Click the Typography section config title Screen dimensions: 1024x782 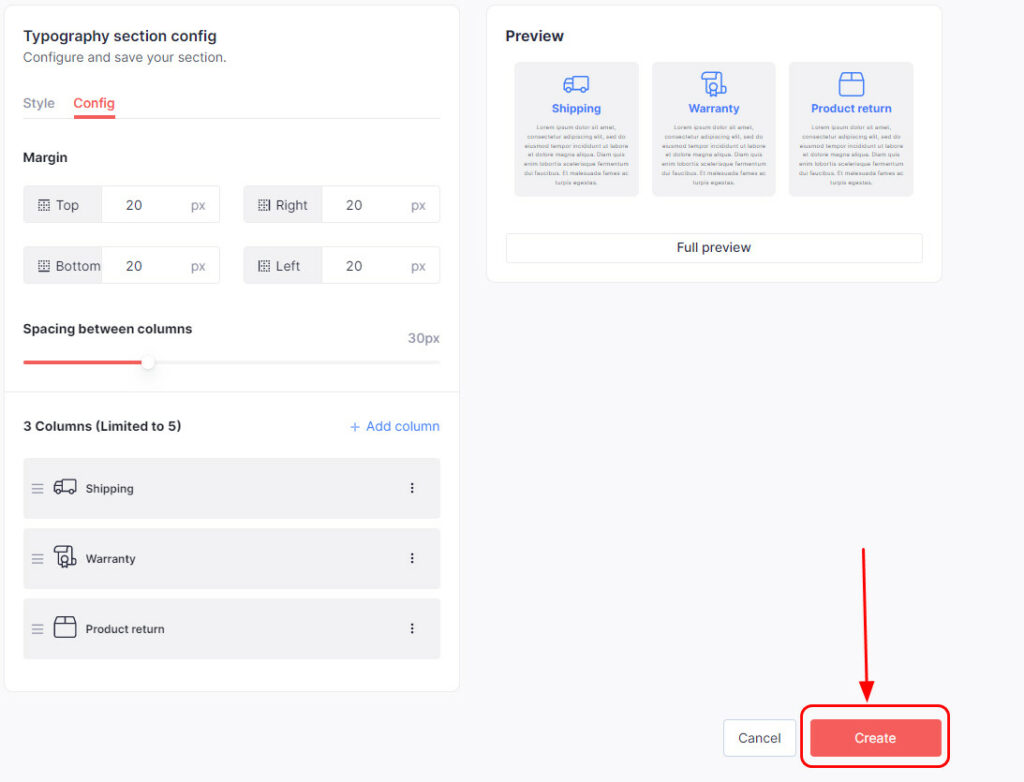[120, 36]
